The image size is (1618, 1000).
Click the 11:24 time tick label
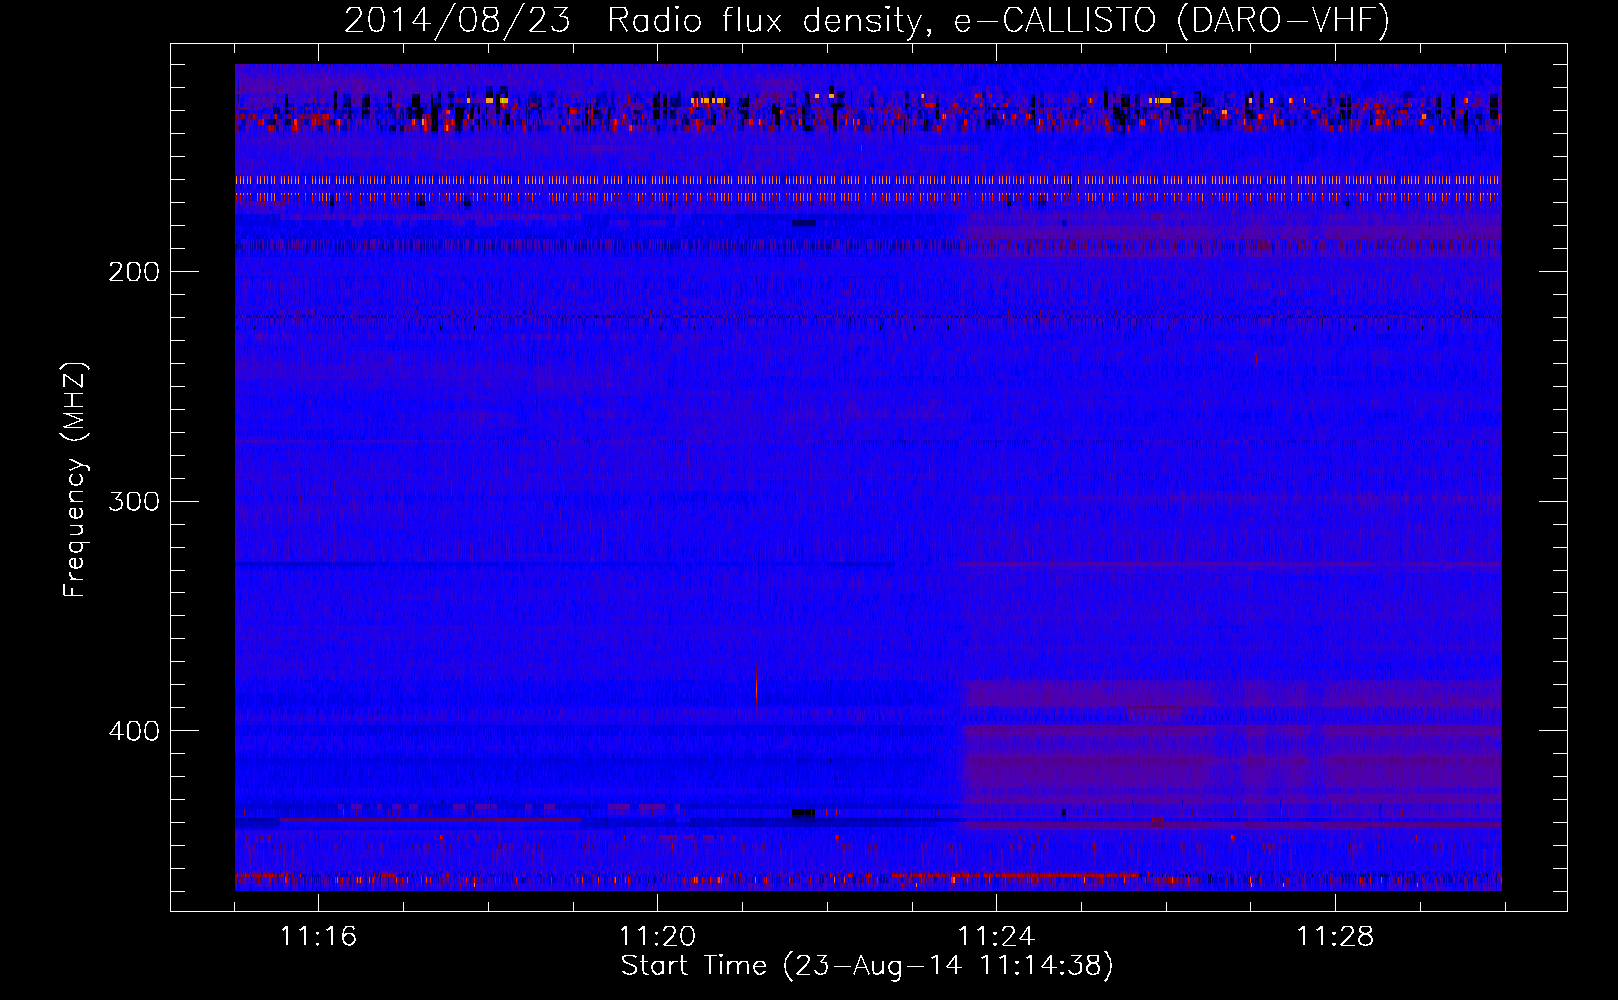click(996, 937)
